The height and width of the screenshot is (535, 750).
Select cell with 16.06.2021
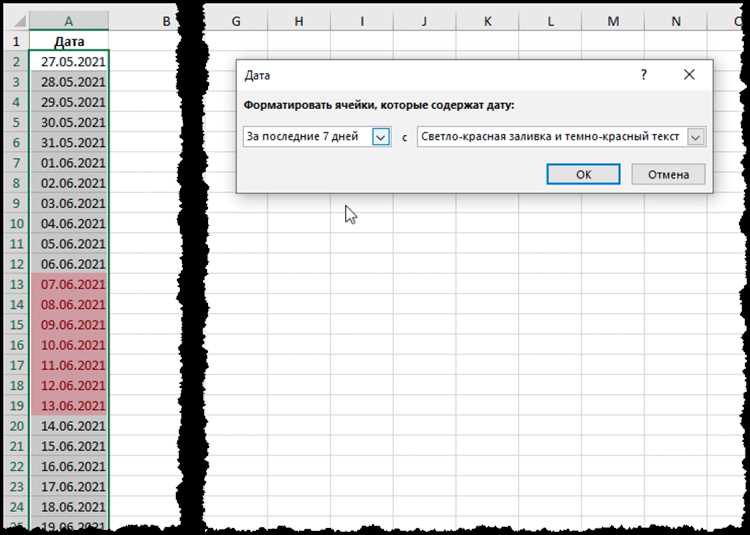coord(69,466)
